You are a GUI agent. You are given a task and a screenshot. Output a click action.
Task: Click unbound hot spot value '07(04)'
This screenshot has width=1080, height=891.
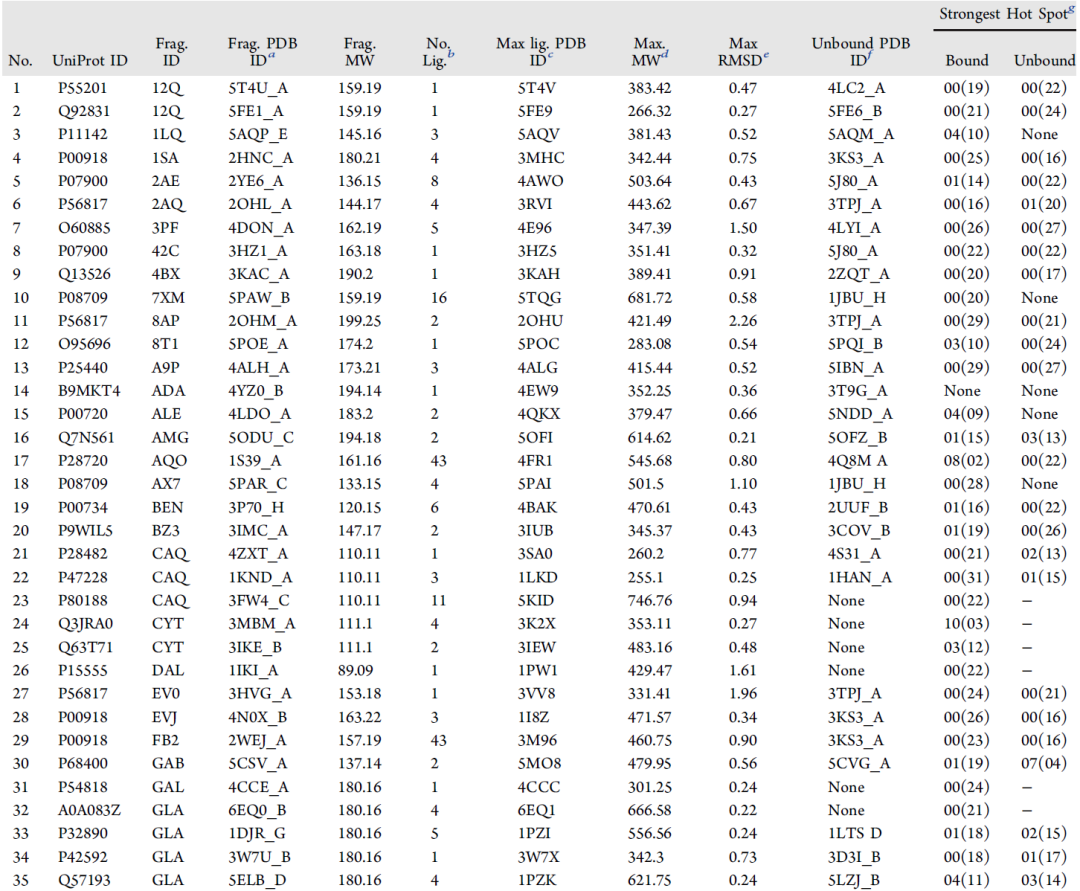pyautogui.click(x=1043, y=764)
